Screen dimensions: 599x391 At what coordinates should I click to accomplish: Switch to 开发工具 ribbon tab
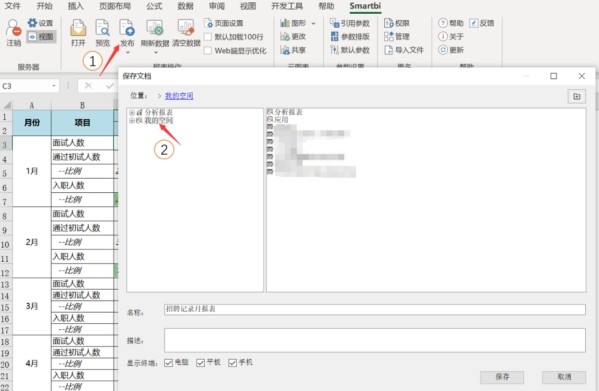(287, 6)
